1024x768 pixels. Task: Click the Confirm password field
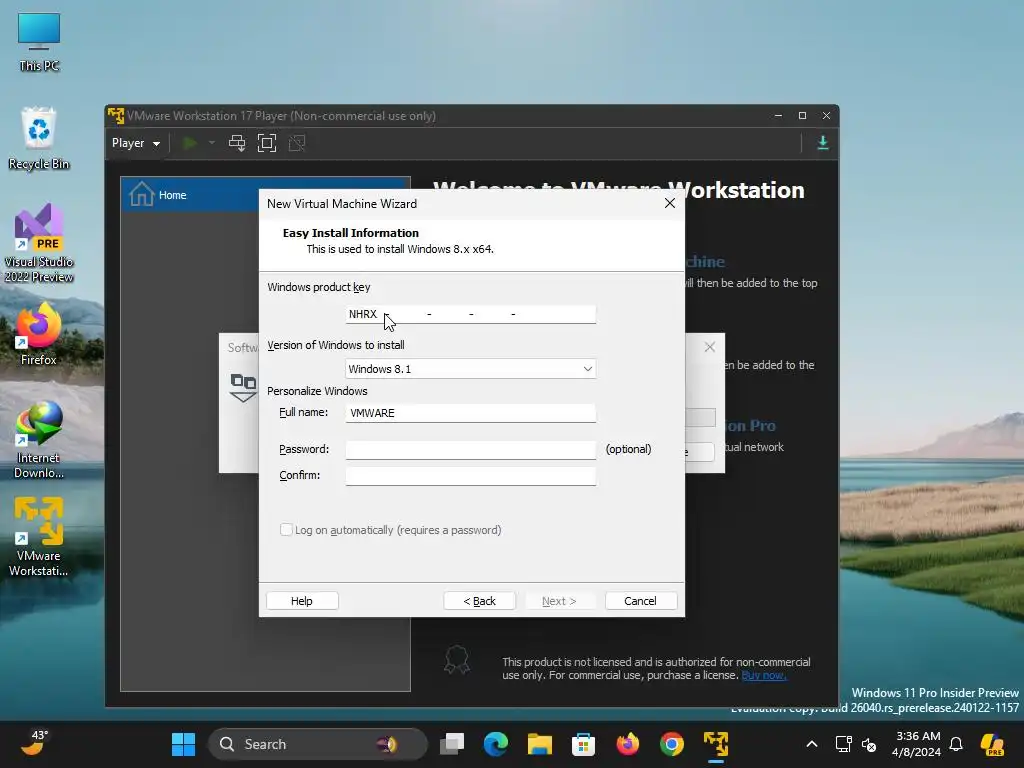click(x=470, y=475)
